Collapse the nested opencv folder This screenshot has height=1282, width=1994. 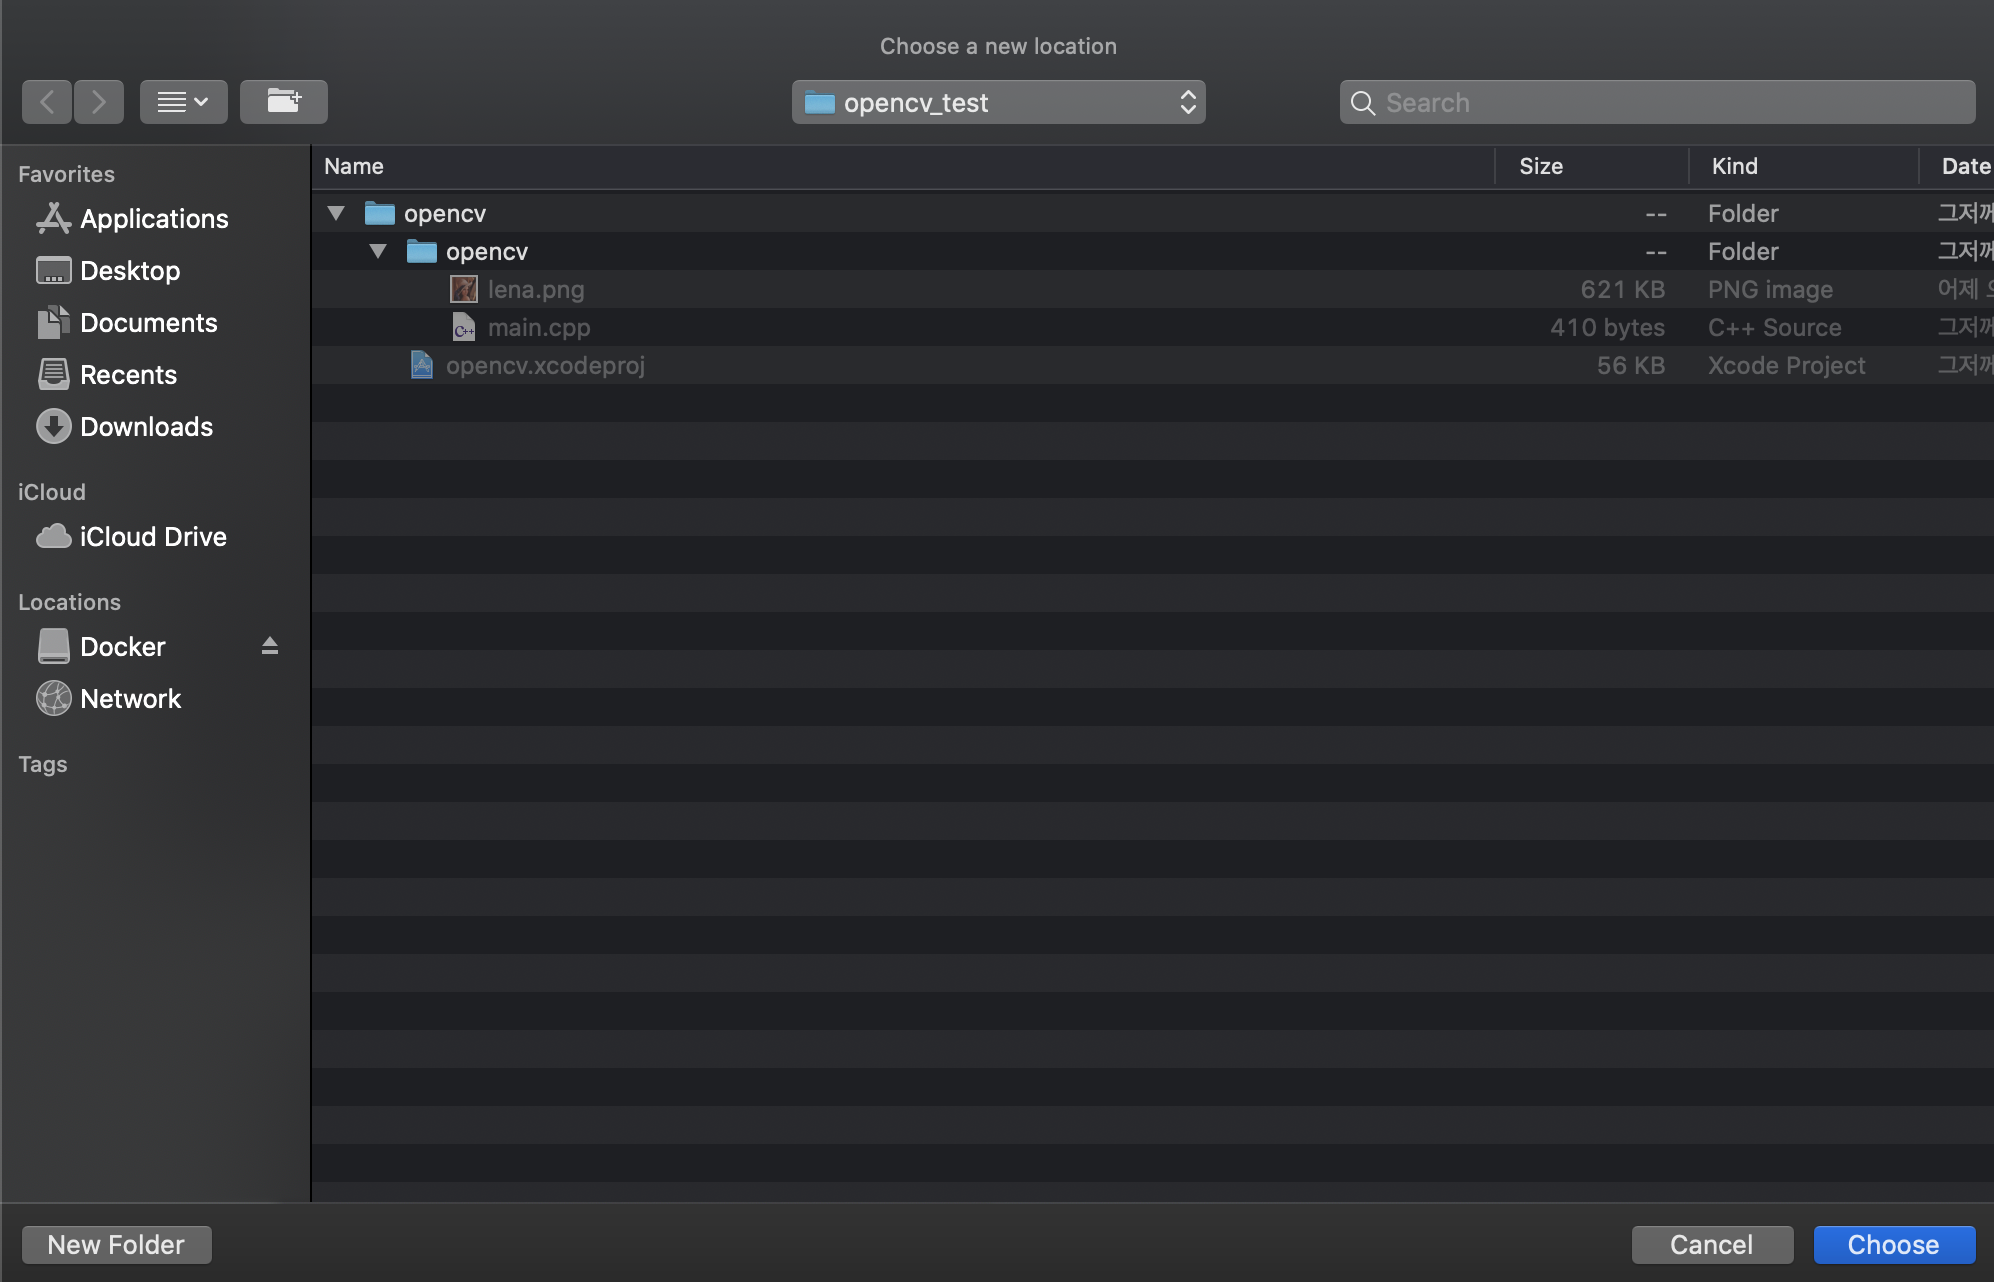pos(378,251)
